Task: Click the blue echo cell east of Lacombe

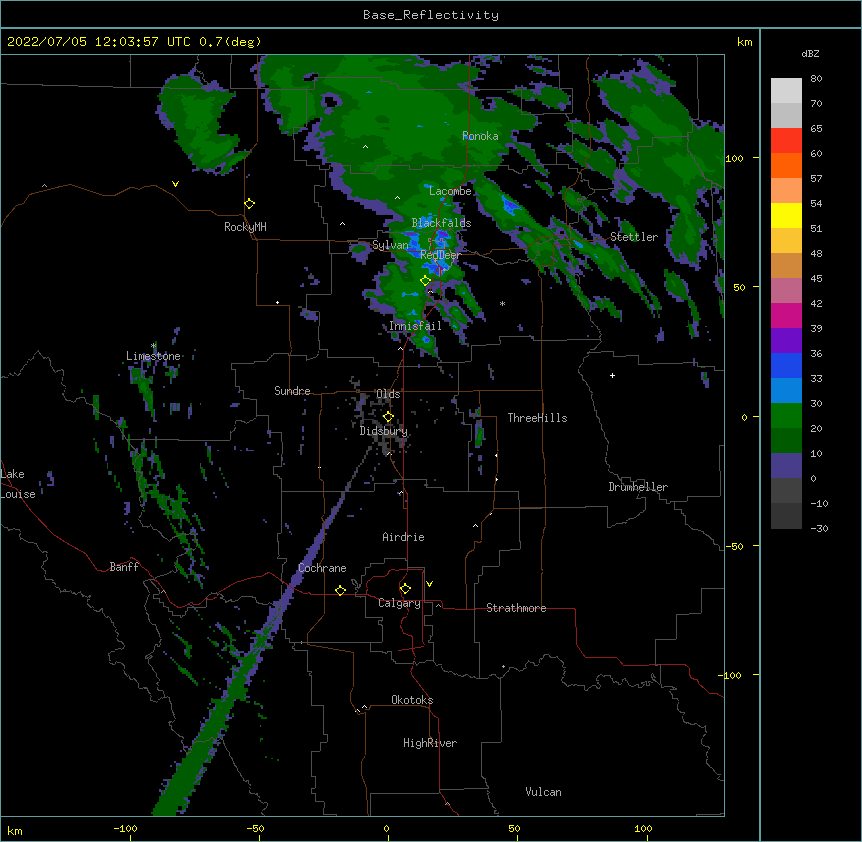Action: pyautogui.click(x=510, y=205)
